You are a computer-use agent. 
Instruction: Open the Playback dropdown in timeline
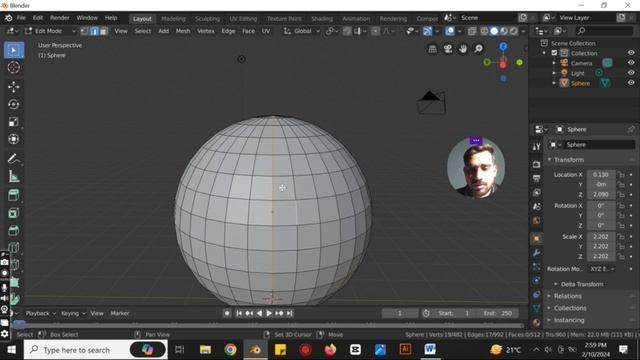[x=40, y=313]
